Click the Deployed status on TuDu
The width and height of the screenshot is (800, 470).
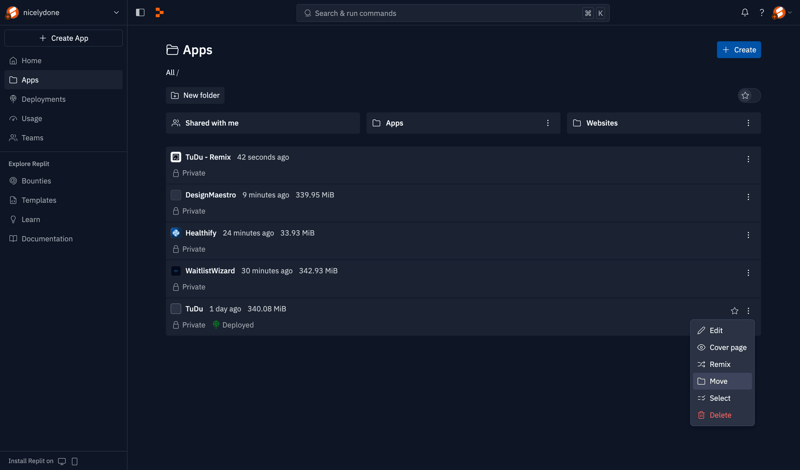[233, 325]
